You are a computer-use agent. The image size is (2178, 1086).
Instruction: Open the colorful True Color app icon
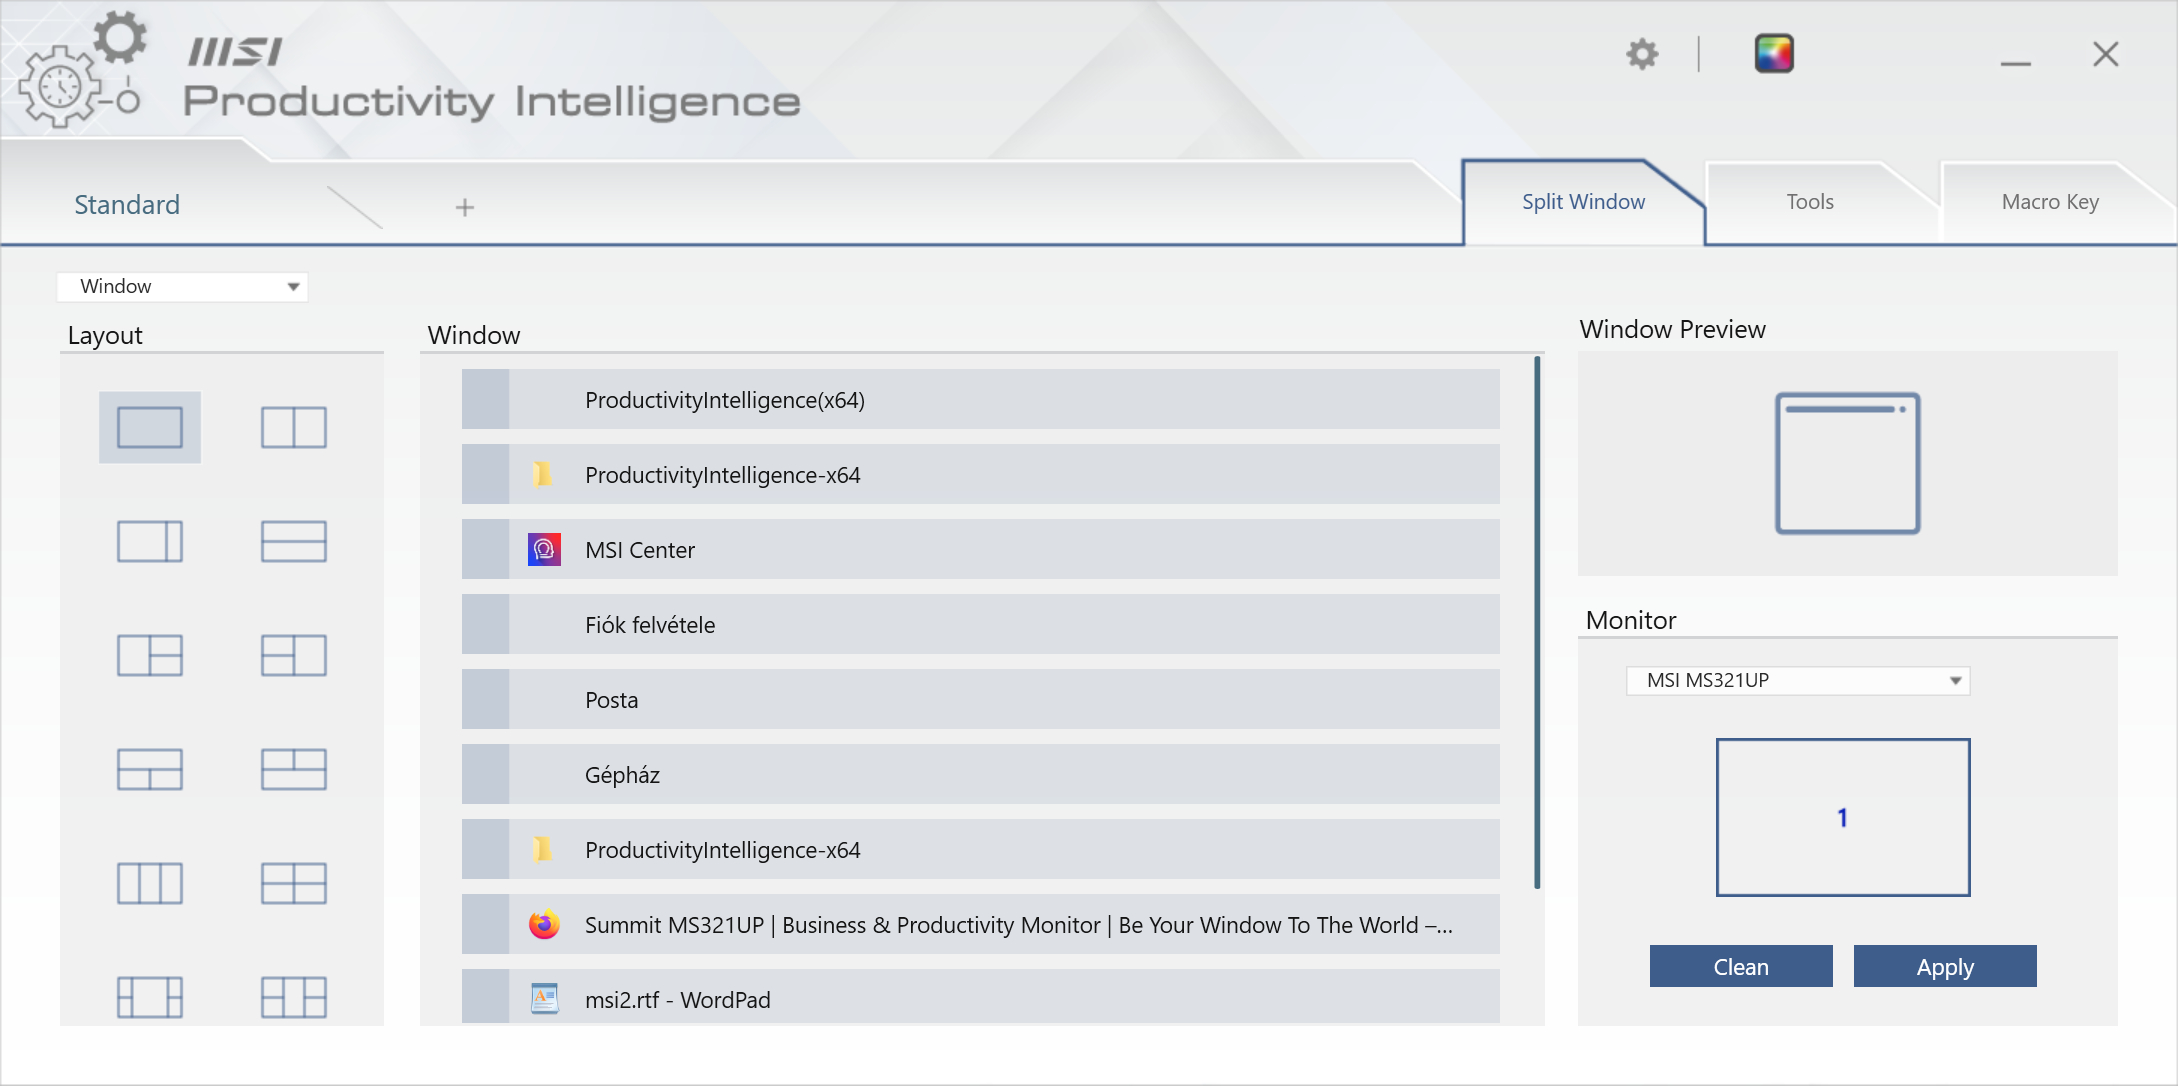tap(1774, 54)
